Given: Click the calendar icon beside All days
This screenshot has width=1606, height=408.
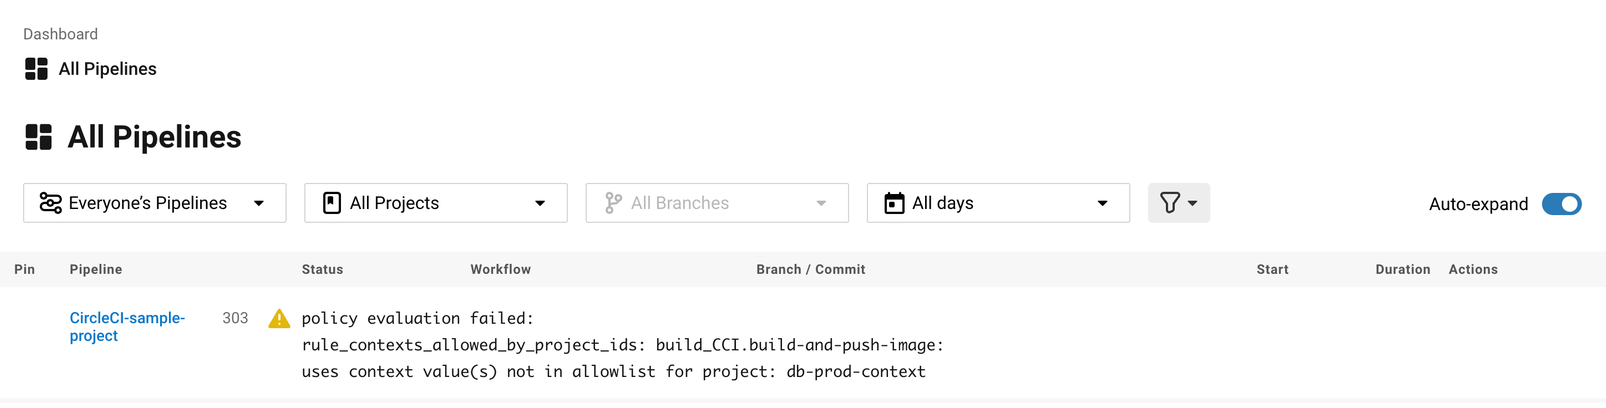Looking at the screenshot, I should pos(894,203).
